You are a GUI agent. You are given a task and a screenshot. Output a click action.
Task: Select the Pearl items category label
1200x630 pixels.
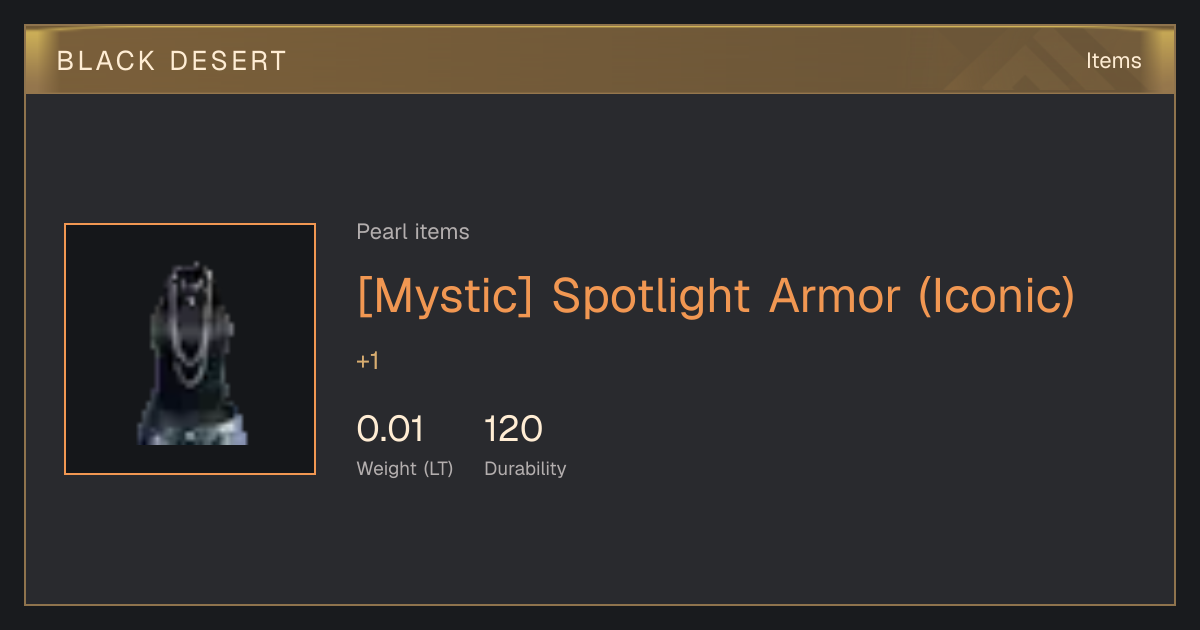tap(413, 232)
